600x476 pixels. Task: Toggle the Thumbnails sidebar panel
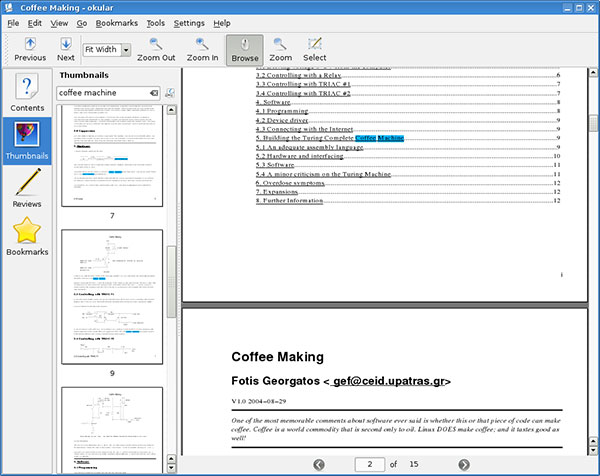[27, 140]
